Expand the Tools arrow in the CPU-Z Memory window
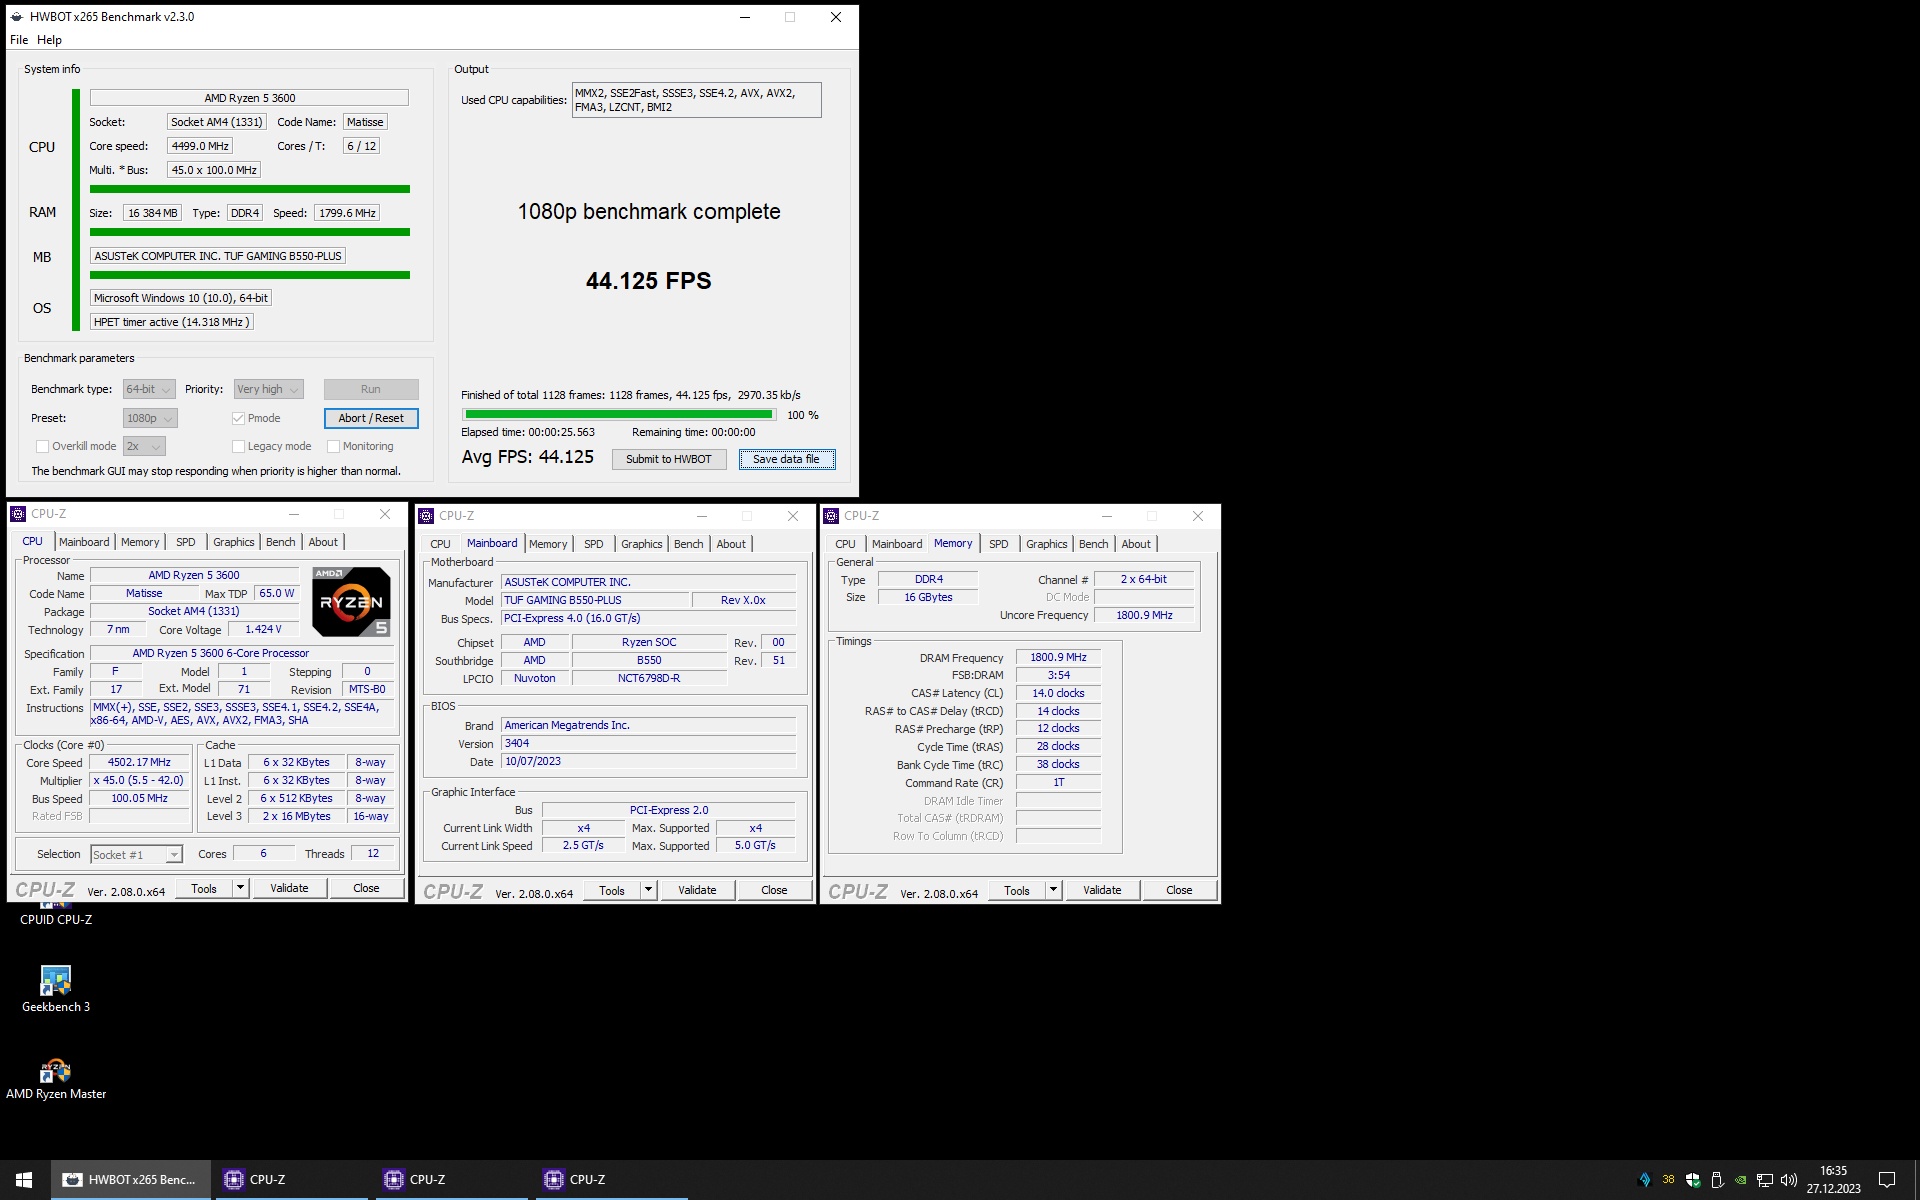Image resolution: width=1920 pixels, height=1200 pixels. (x=1053, y=890)
